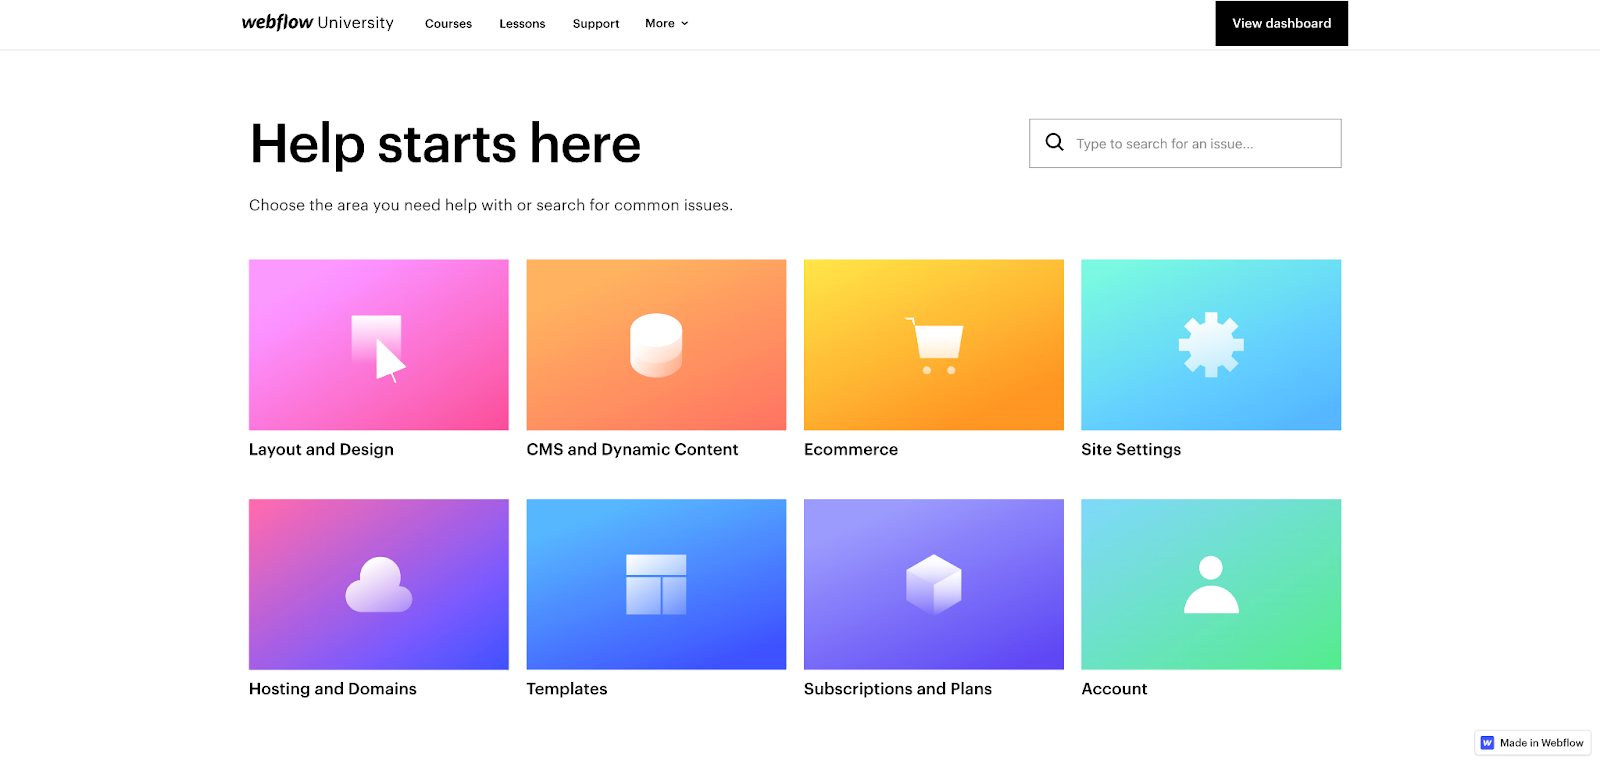Click the magnifying glass search icon
Screen dimensions: 1600x764
1054,142
